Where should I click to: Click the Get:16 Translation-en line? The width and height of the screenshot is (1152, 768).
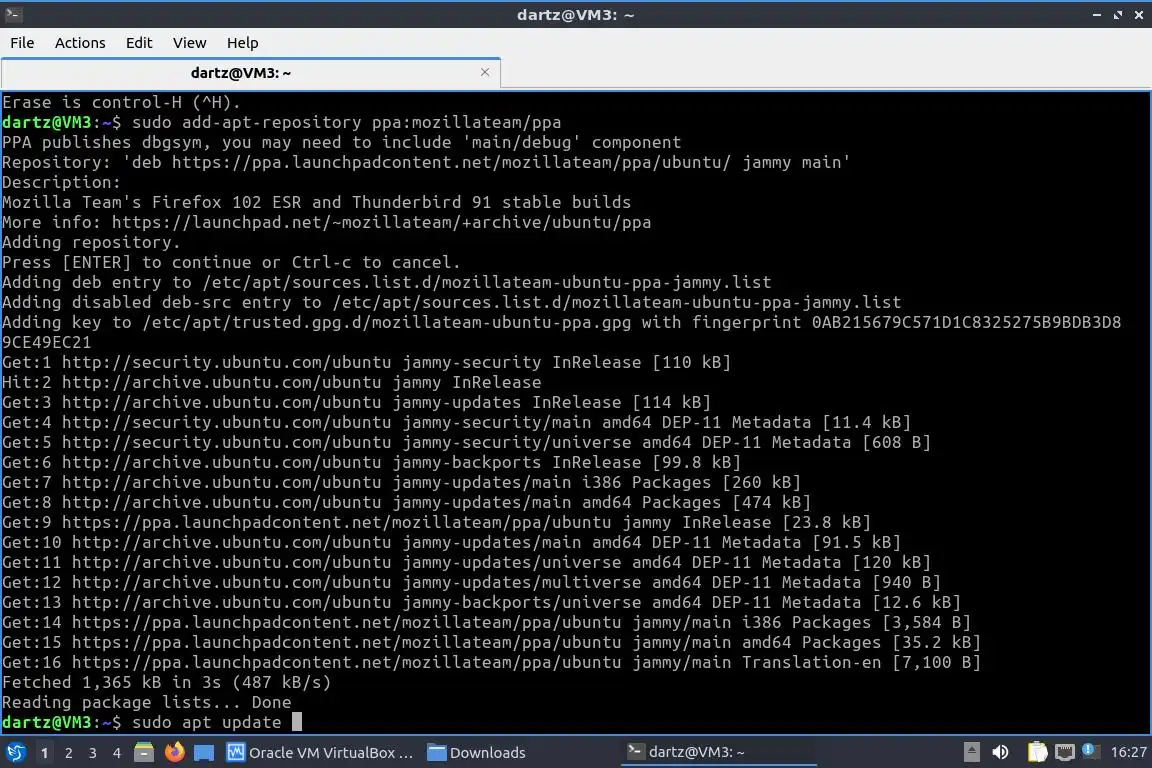coord(492,663)
